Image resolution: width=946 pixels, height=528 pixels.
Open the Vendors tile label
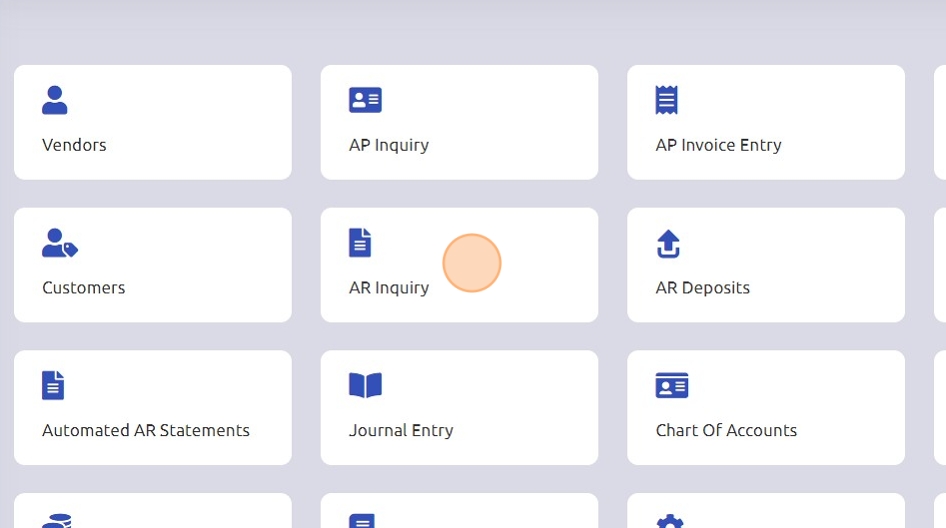tap(74, 145)
